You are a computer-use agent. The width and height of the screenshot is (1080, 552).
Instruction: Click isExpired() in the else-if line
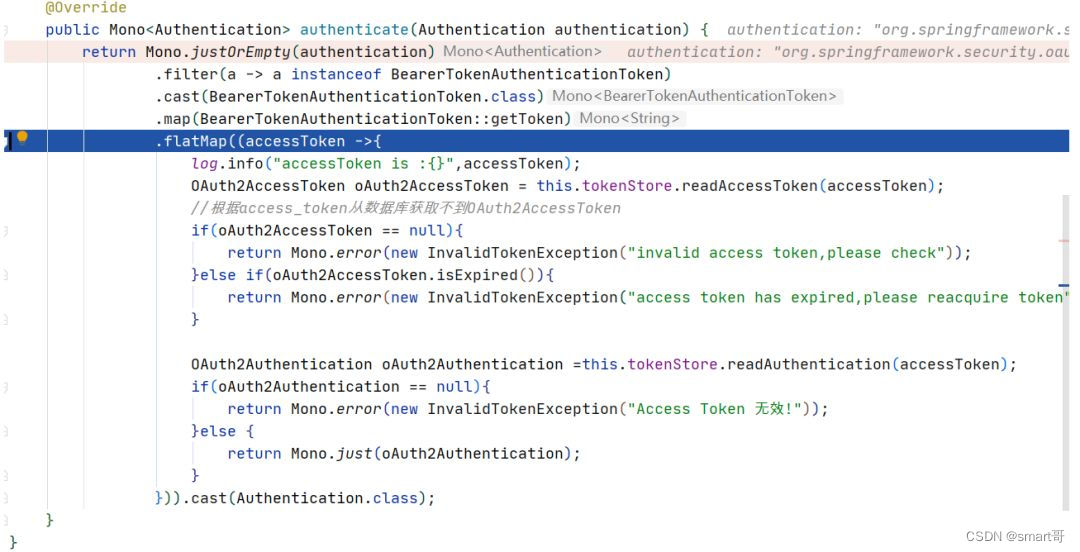coord(488,275)
